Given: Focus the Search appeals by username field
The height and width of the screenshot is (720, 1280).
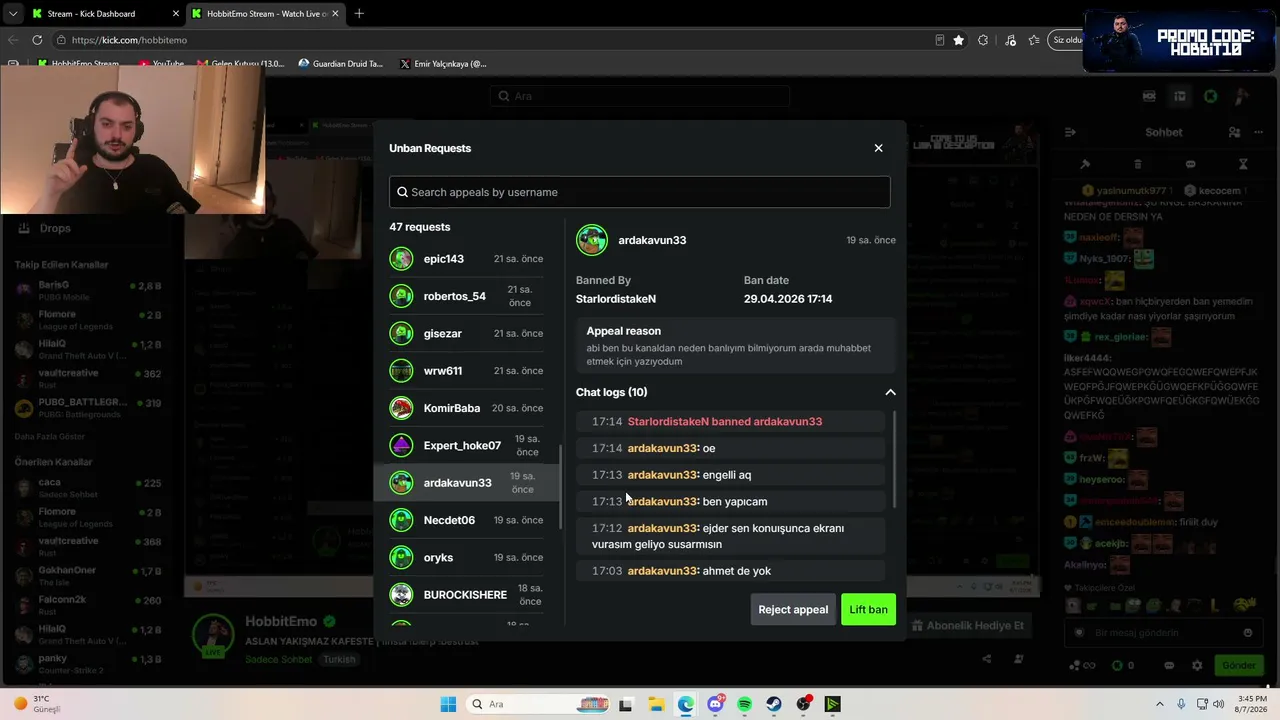Looking at the screenshot, I should (639, 192).
